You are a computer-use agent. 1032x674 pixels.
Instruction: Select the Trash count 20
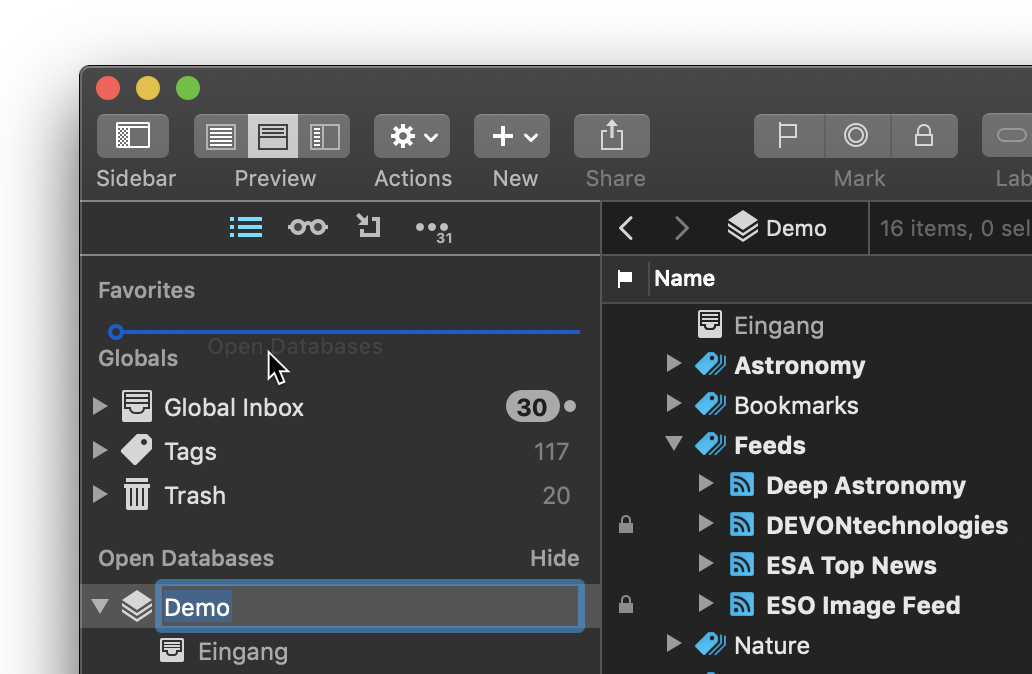point(556,496)
